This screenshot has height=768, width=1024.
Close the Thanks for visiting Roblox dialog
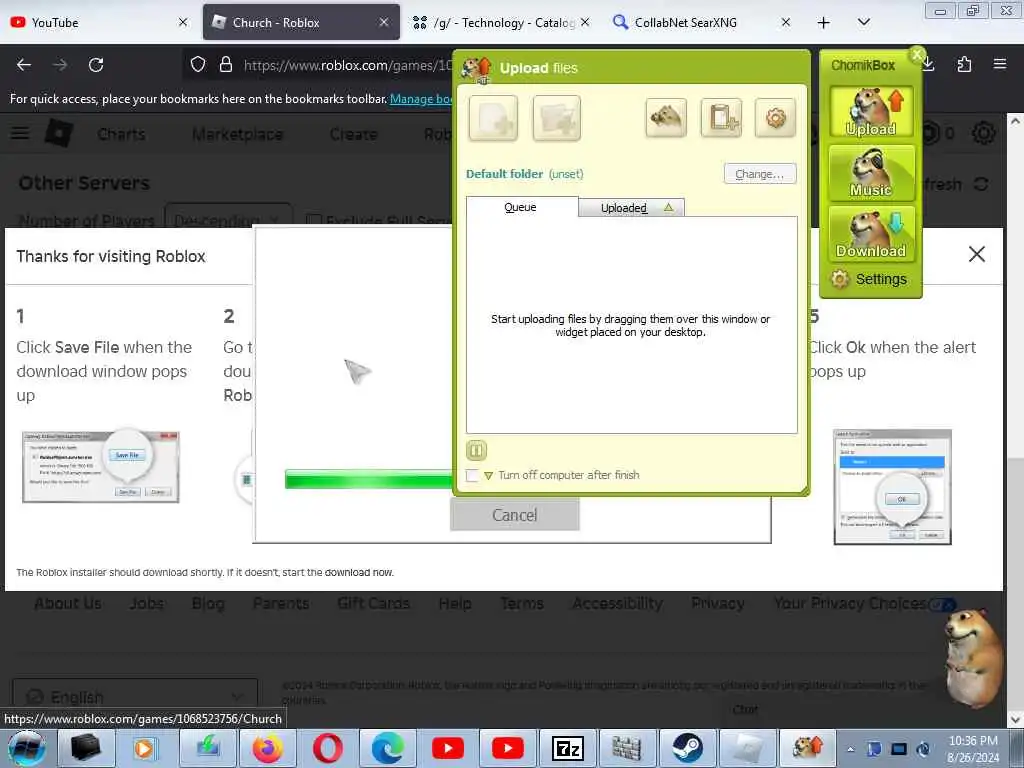(976, 254)
